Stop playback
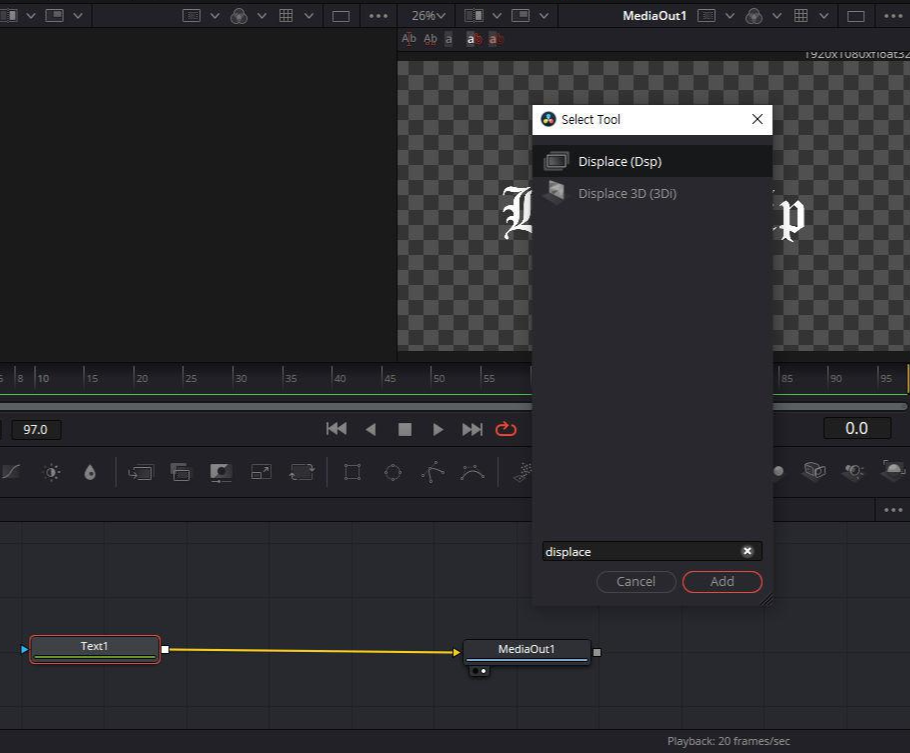Viewport: 910px width, 753px height. tap(405, 429)
